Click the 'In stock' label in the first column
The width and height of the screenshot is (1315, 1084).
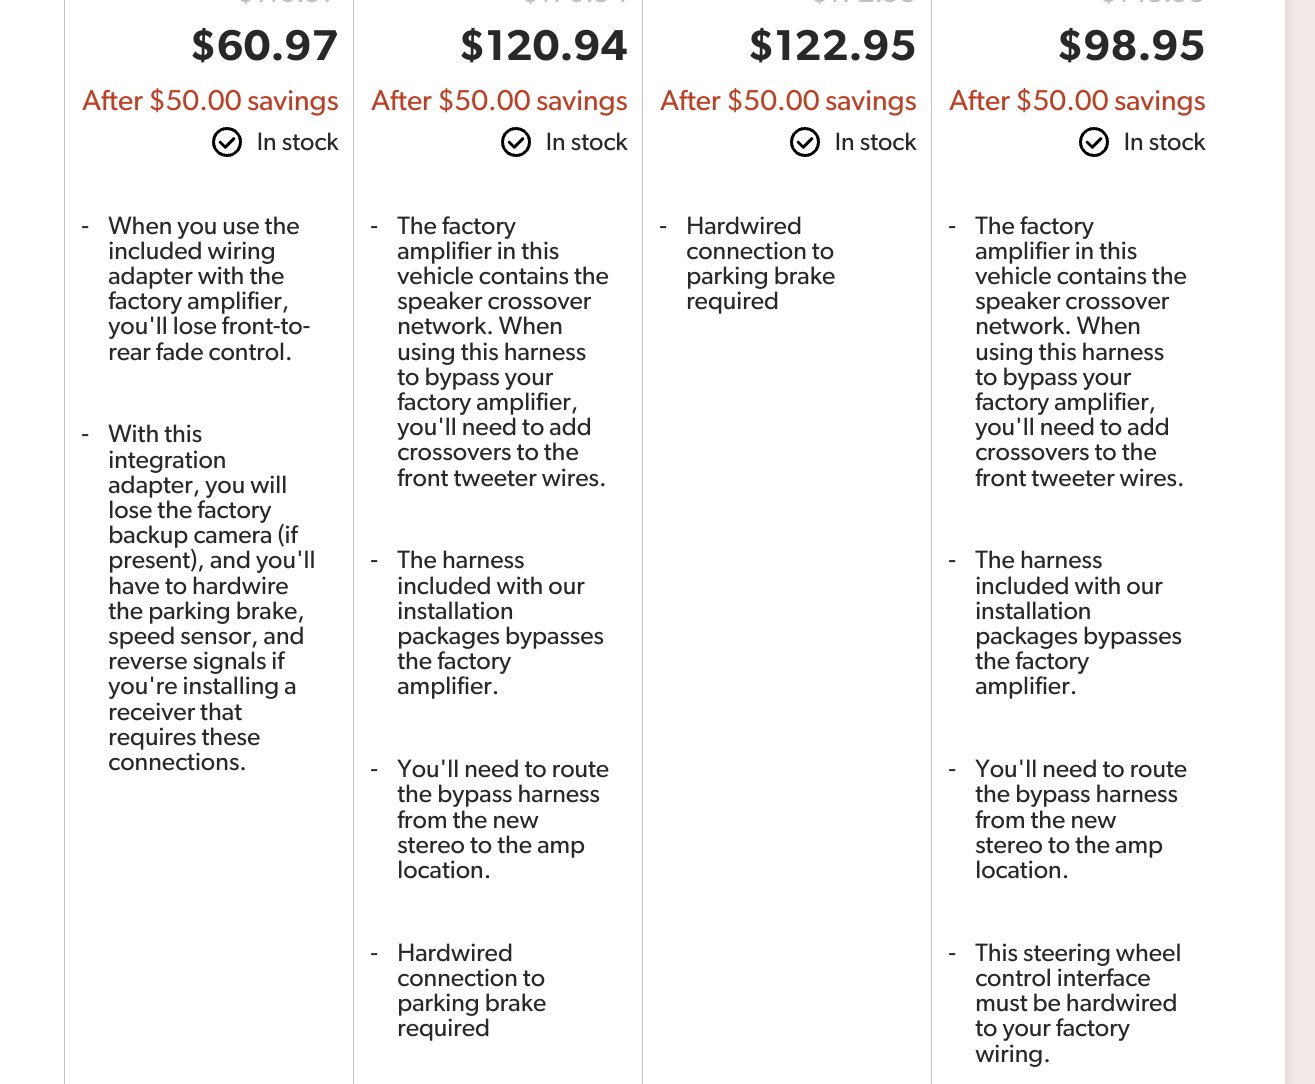click(298, 143)
